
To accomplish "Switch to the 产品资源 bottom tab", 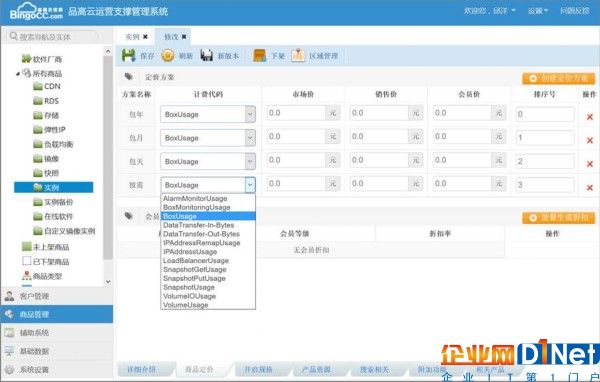I will click(x=316, y=369).
